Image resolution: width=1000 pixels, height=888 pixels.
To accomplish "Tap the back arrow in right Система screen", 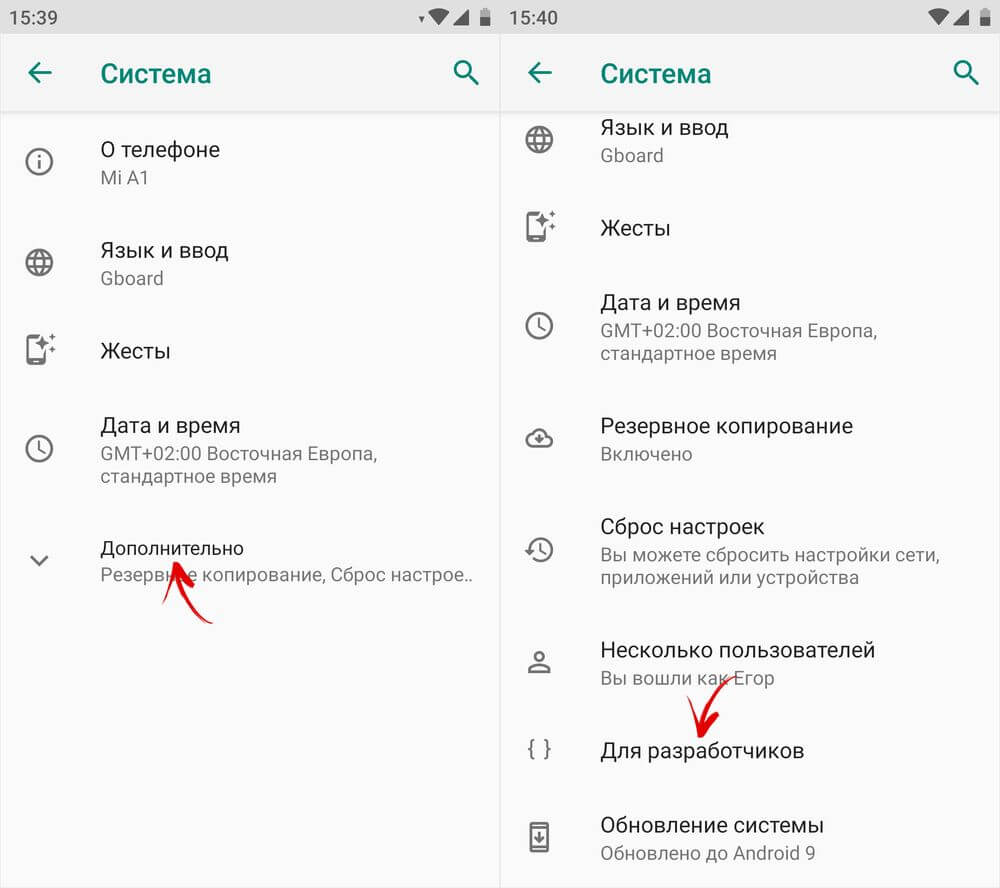I will pyautogui.click(x=540, y=73).
